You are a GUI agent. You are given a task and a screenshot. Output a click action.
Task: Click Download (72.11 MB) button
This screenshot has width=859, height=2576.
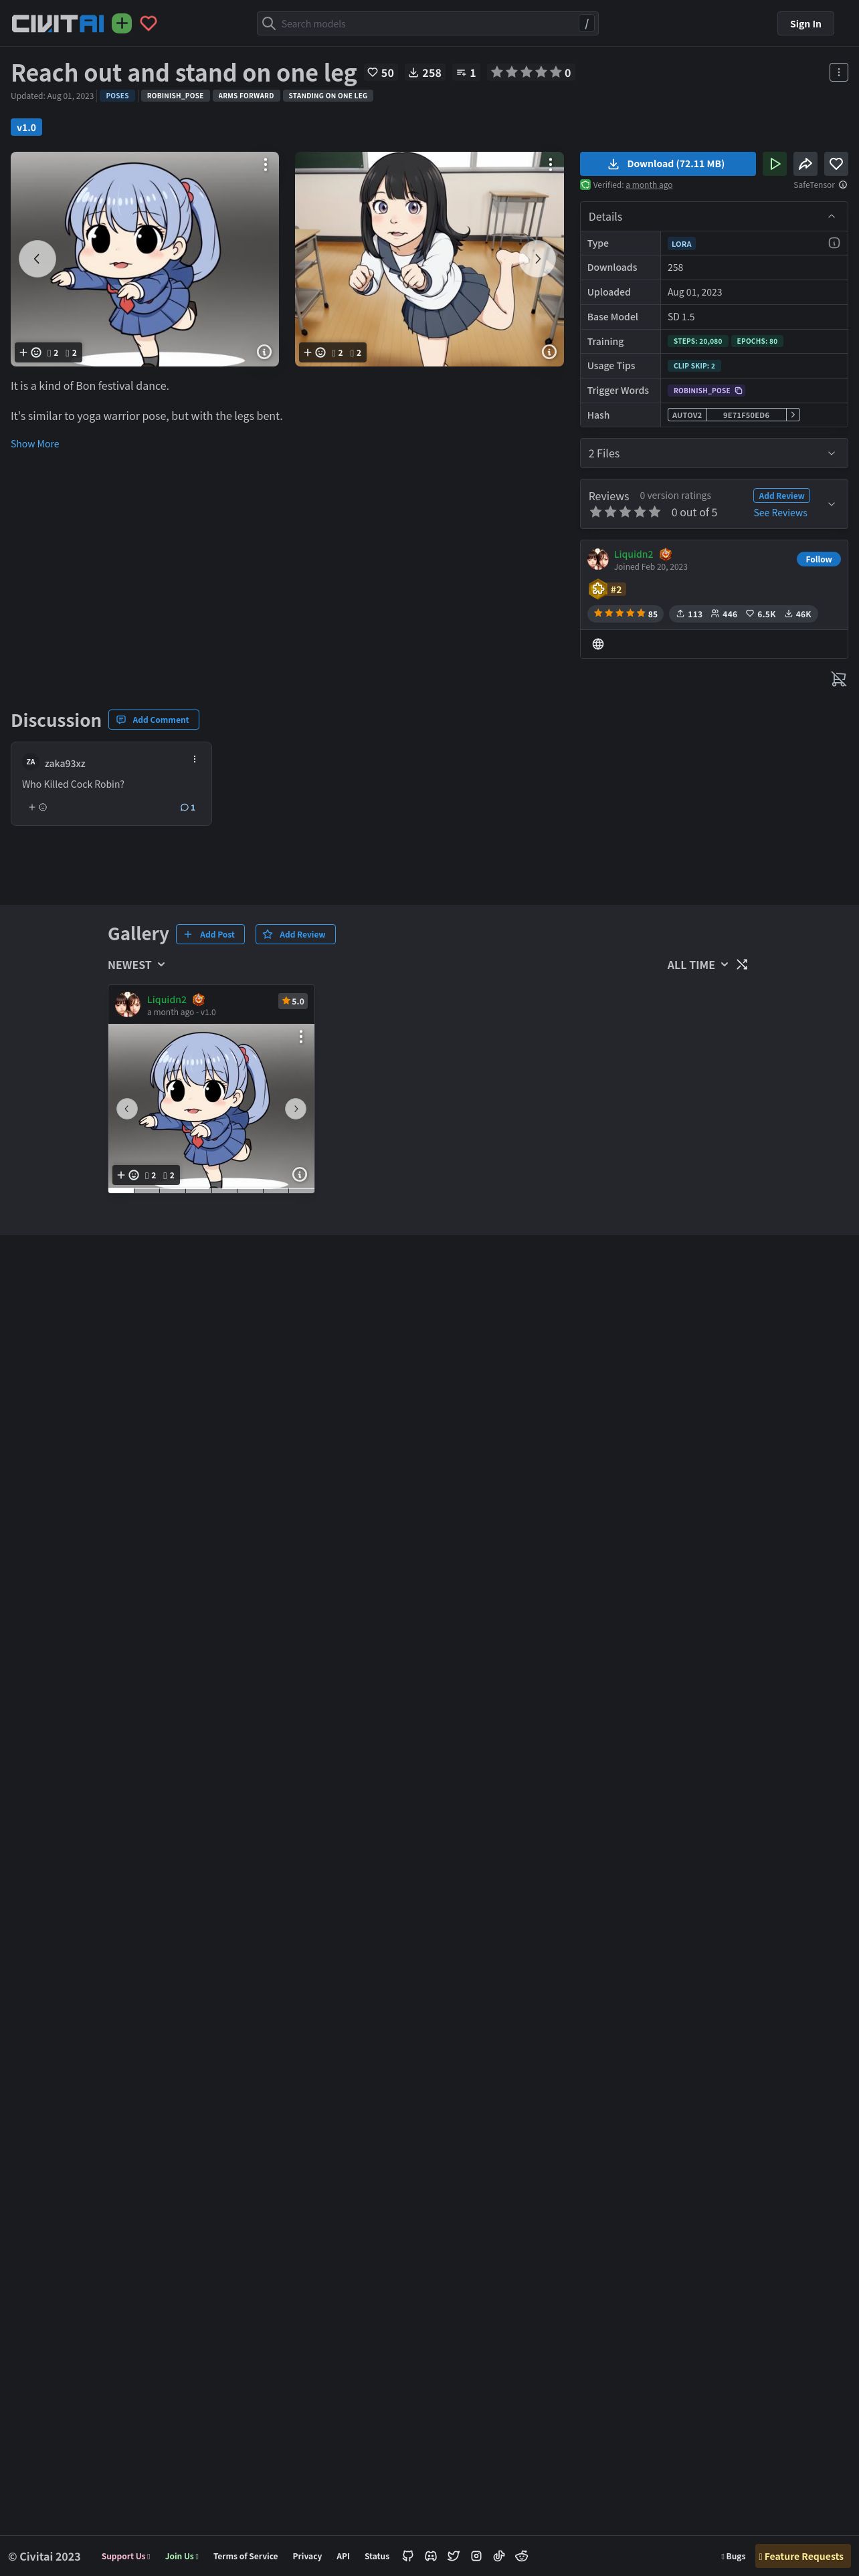click(x=668, y=164)
